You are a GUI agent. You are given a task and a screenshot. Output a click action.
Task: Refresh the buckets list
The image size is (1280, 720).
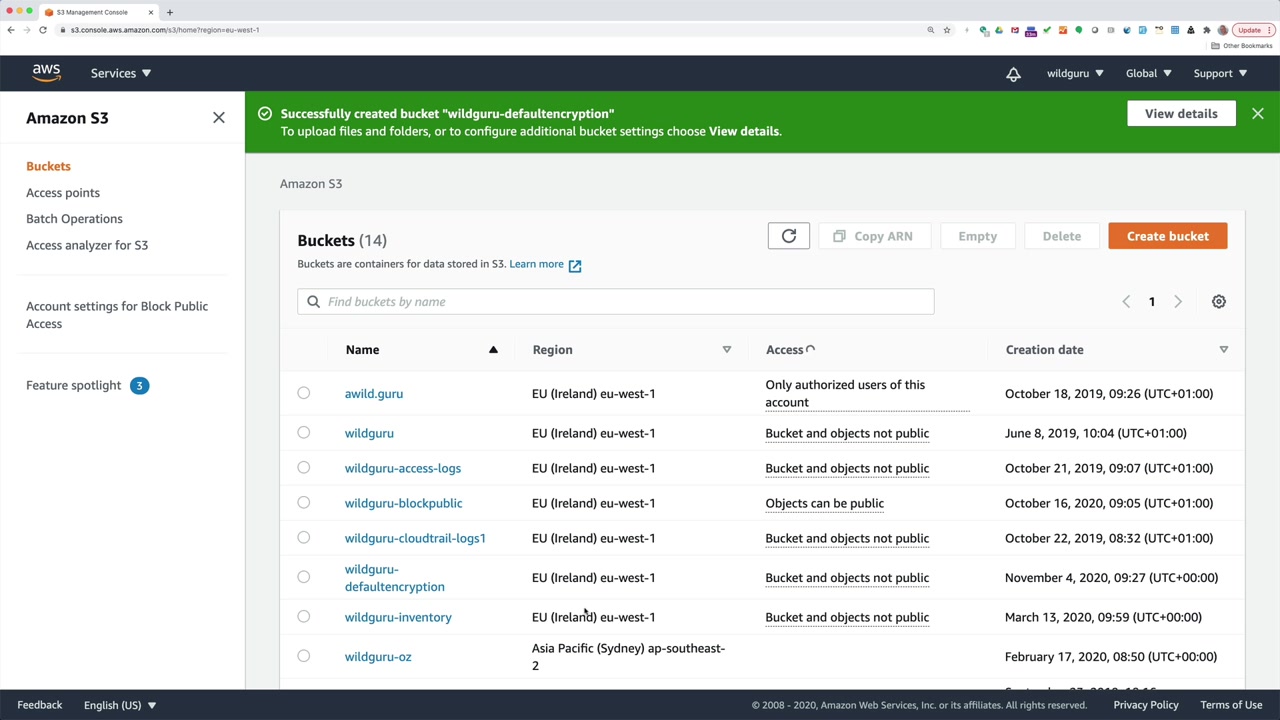pyautogui.click(x=788, y=236)
